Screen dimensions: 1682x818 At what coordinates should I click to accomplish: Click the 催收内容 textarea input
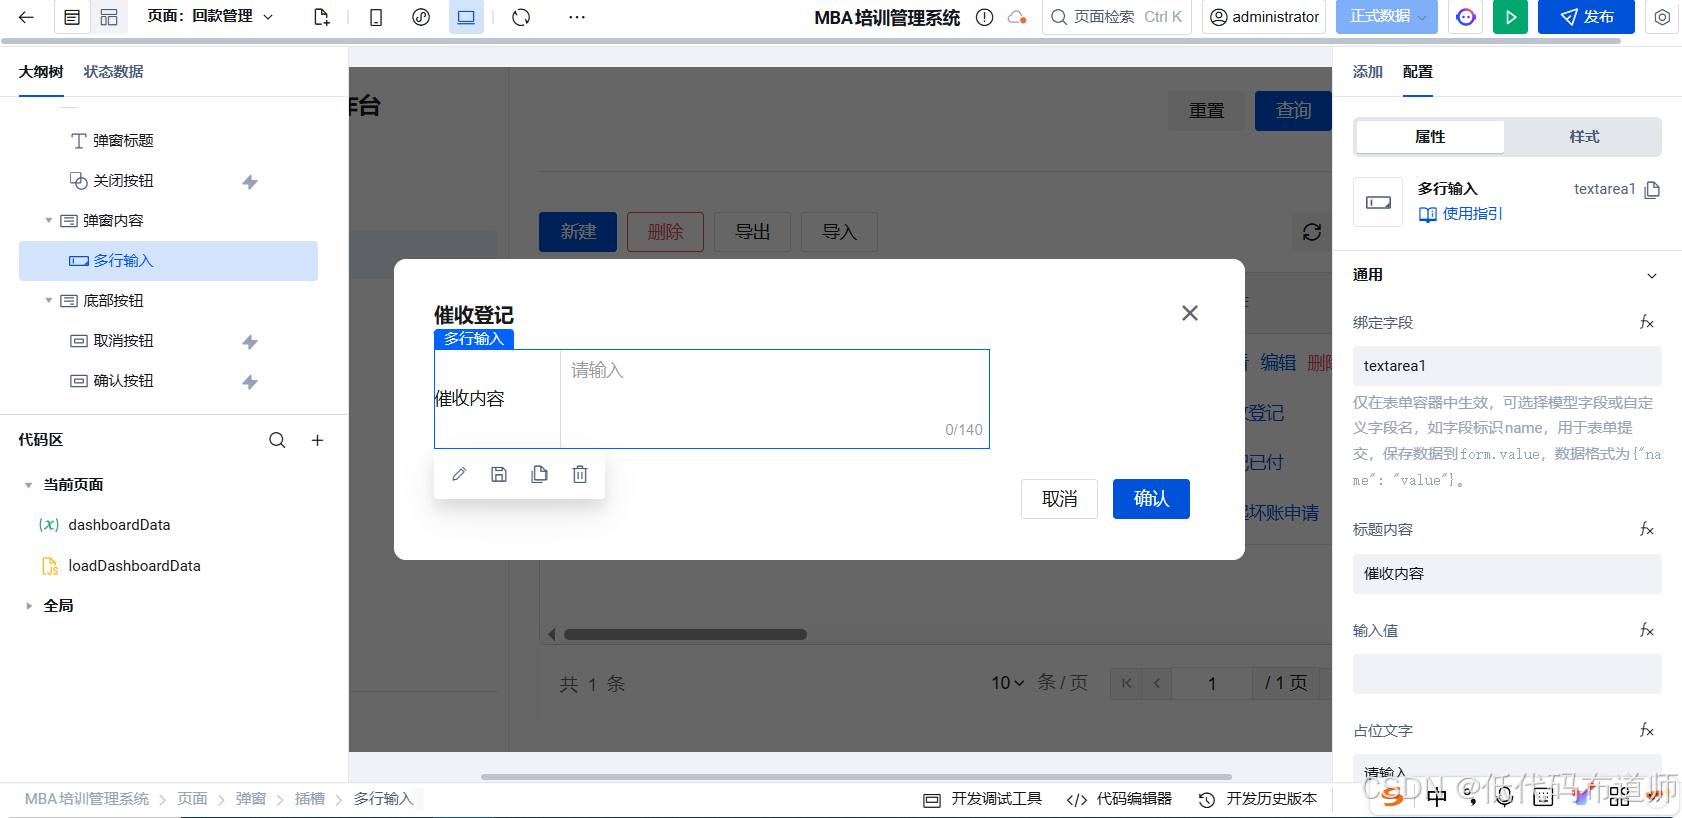point(775,399)
